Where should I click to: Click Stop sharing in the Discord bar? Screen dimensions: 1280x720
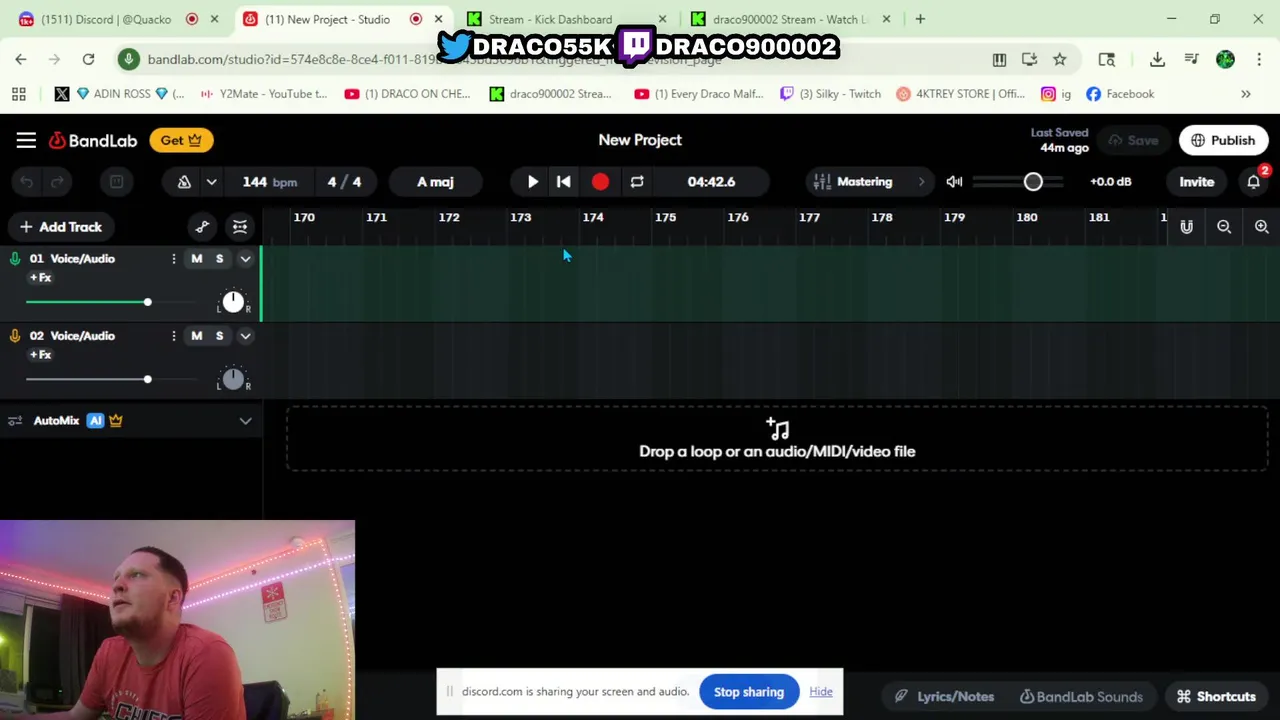pos(749,692)
